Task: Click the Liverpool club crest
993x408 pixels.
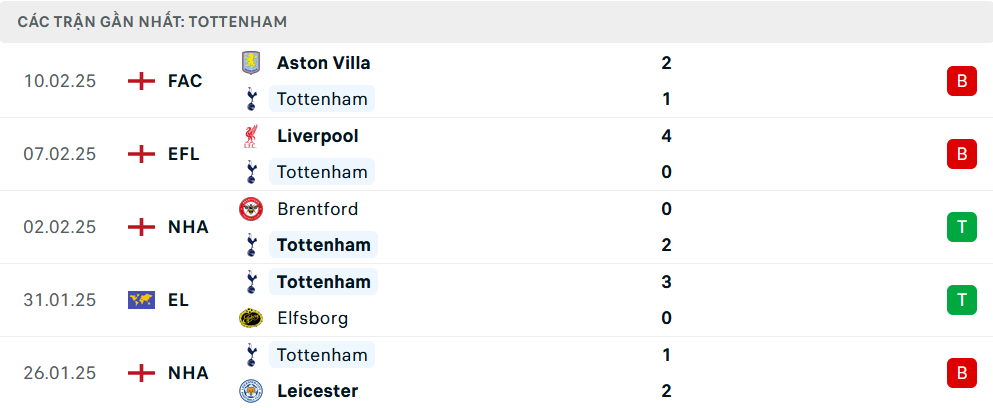Action: coord(250,136)
